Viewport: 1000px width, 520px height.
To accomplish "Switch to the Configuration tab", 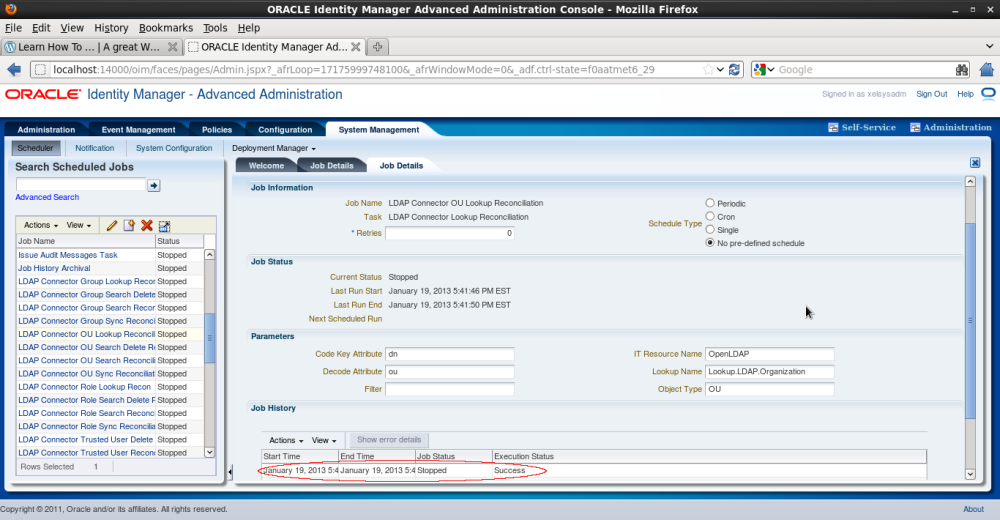I will (285, 130).
